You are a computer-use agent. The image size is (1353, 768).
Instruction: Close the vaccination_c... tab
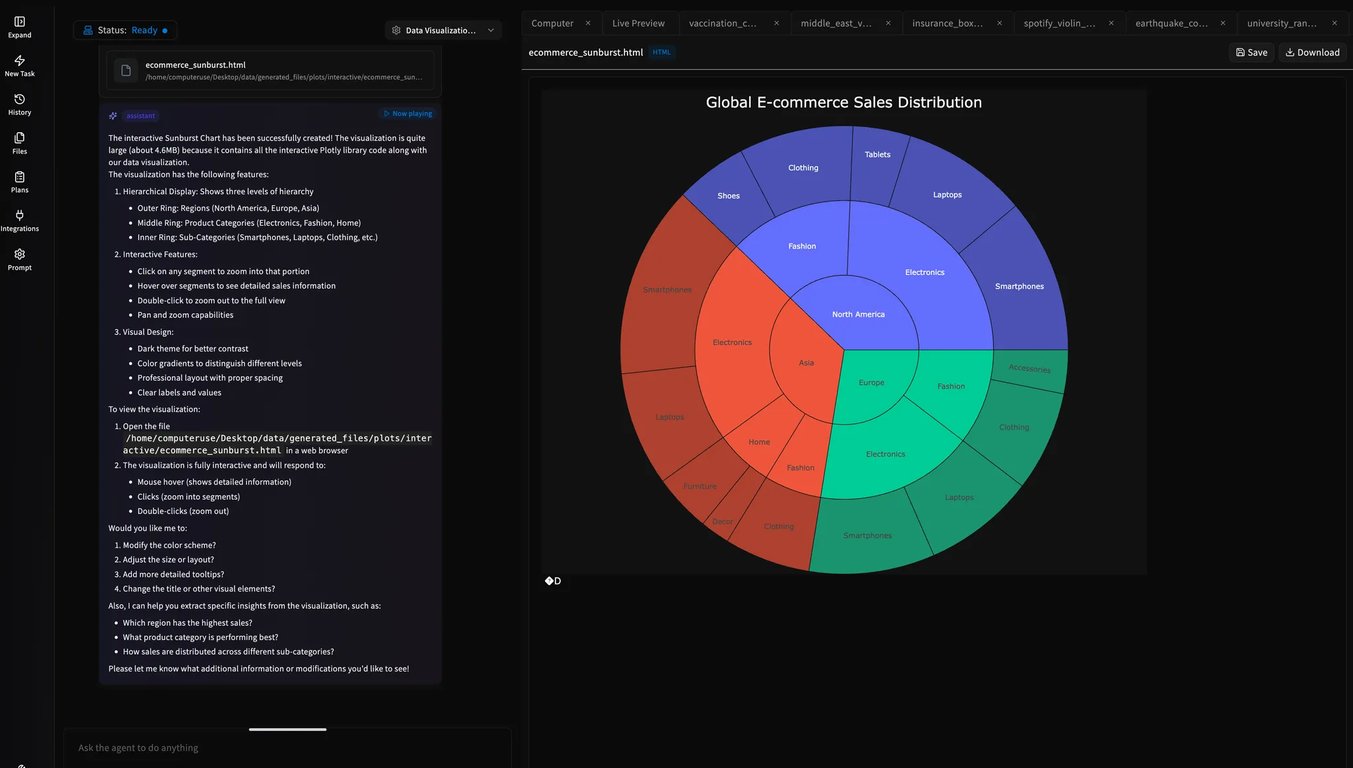[x=776, y=23]
